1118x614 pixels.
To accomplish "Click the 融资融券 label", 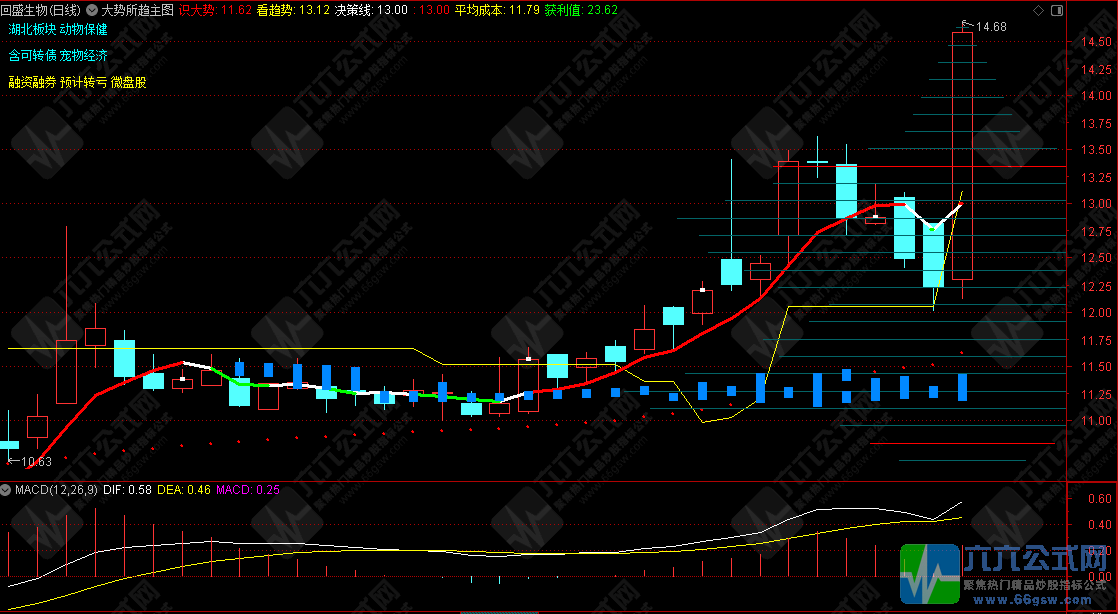I will tap(31, 83).
